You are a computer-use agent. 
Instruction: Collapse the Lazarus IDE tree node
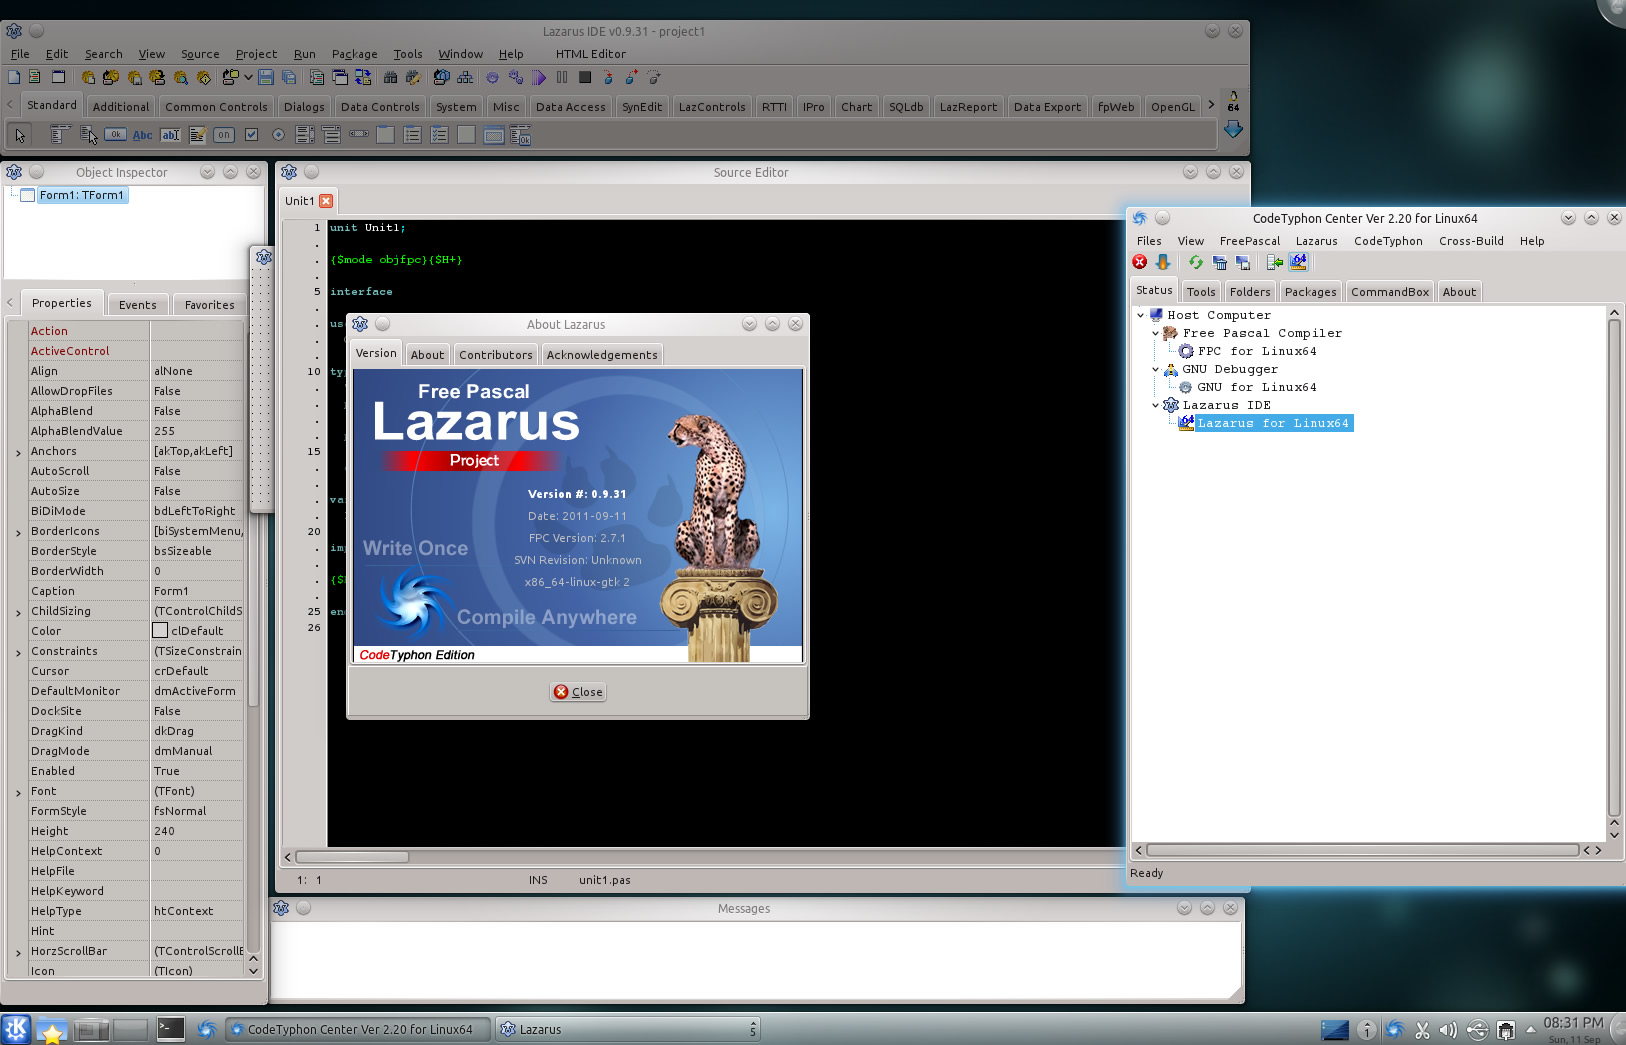tap(1155, 405)
